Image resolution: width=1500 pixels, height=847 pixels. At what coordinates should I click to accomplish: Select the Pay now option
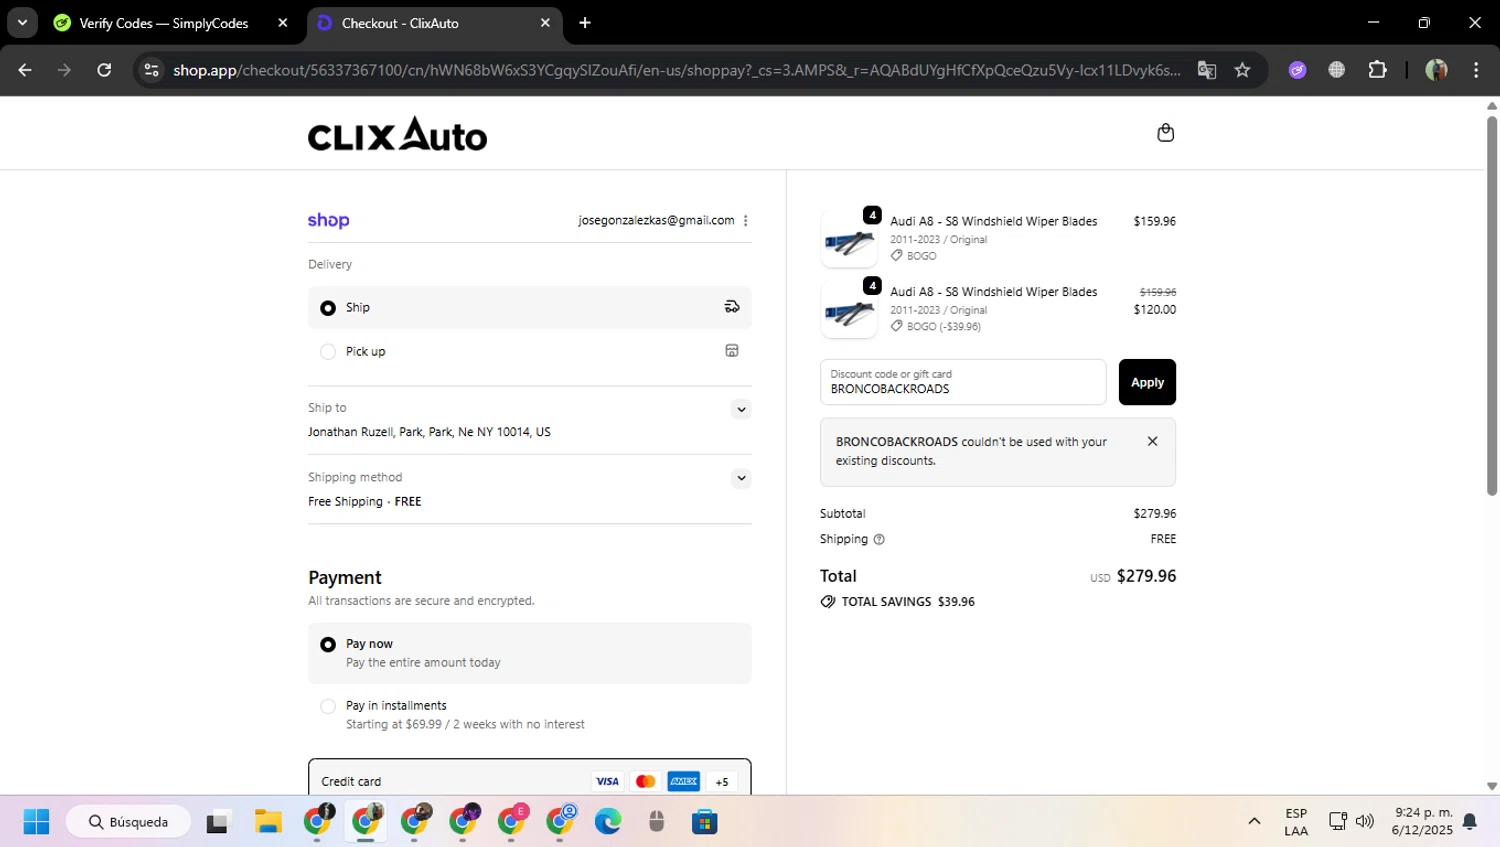coord(328,645)
